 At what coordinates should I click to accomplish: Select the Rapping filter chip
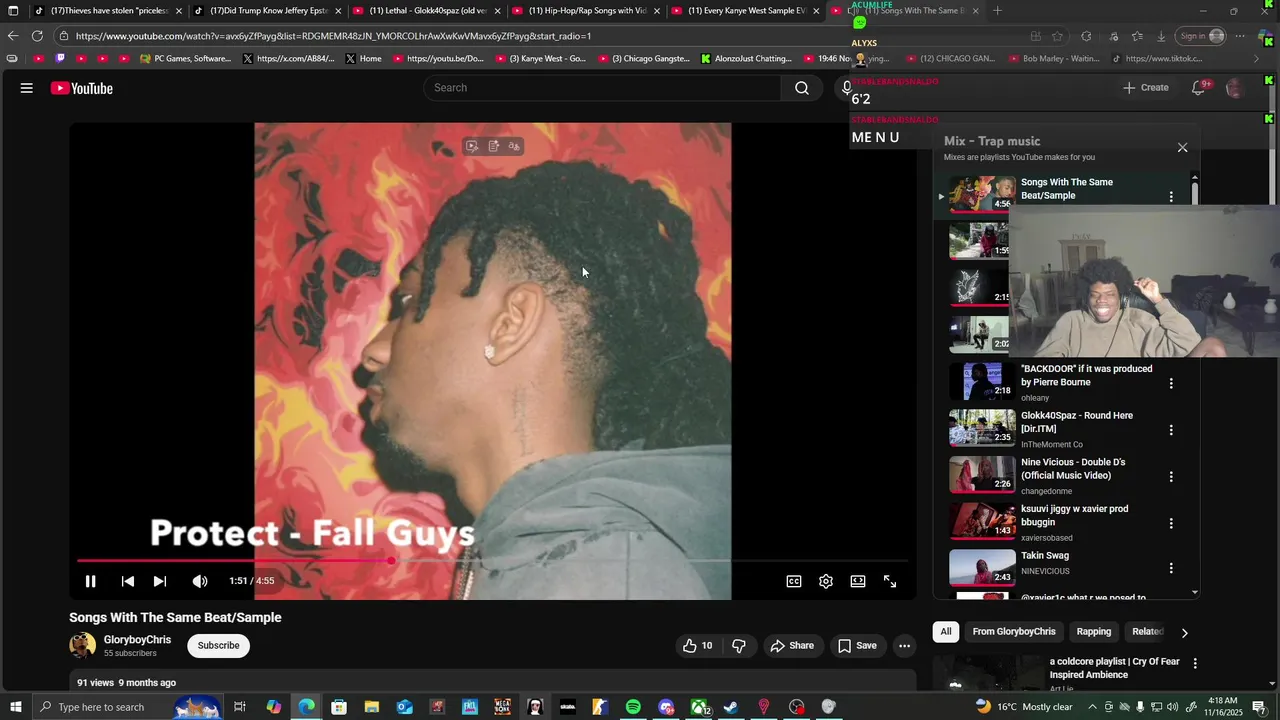(1093, 632)
